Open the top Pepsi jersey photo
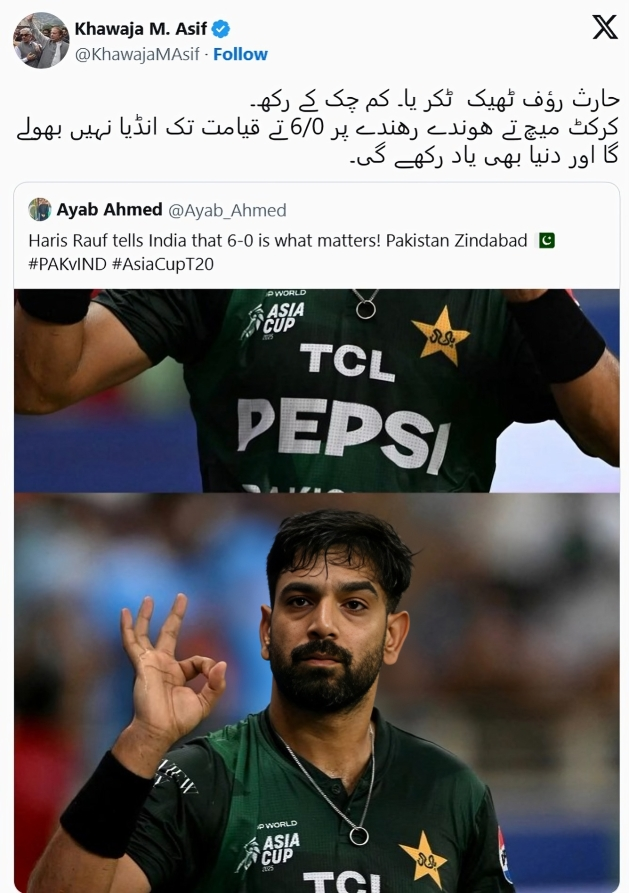This screenshot has height=893, width=629. coord(317,391)
